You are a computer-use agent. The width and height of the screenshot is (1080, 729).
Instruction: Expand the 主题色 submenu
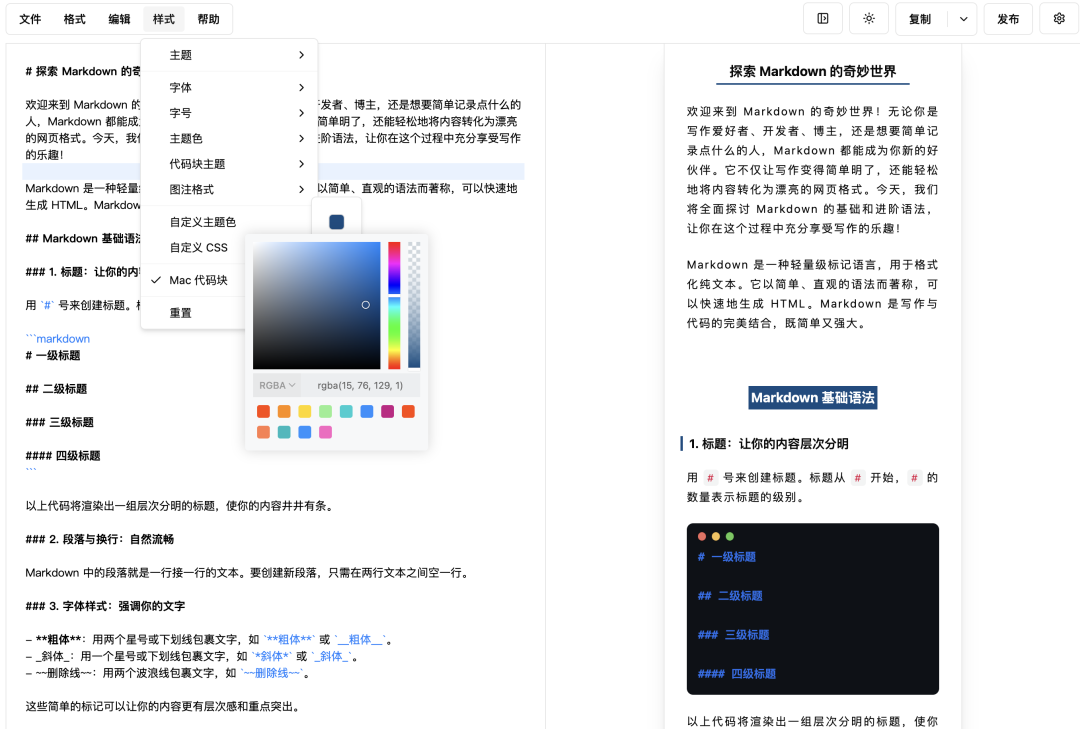[230, 139]
